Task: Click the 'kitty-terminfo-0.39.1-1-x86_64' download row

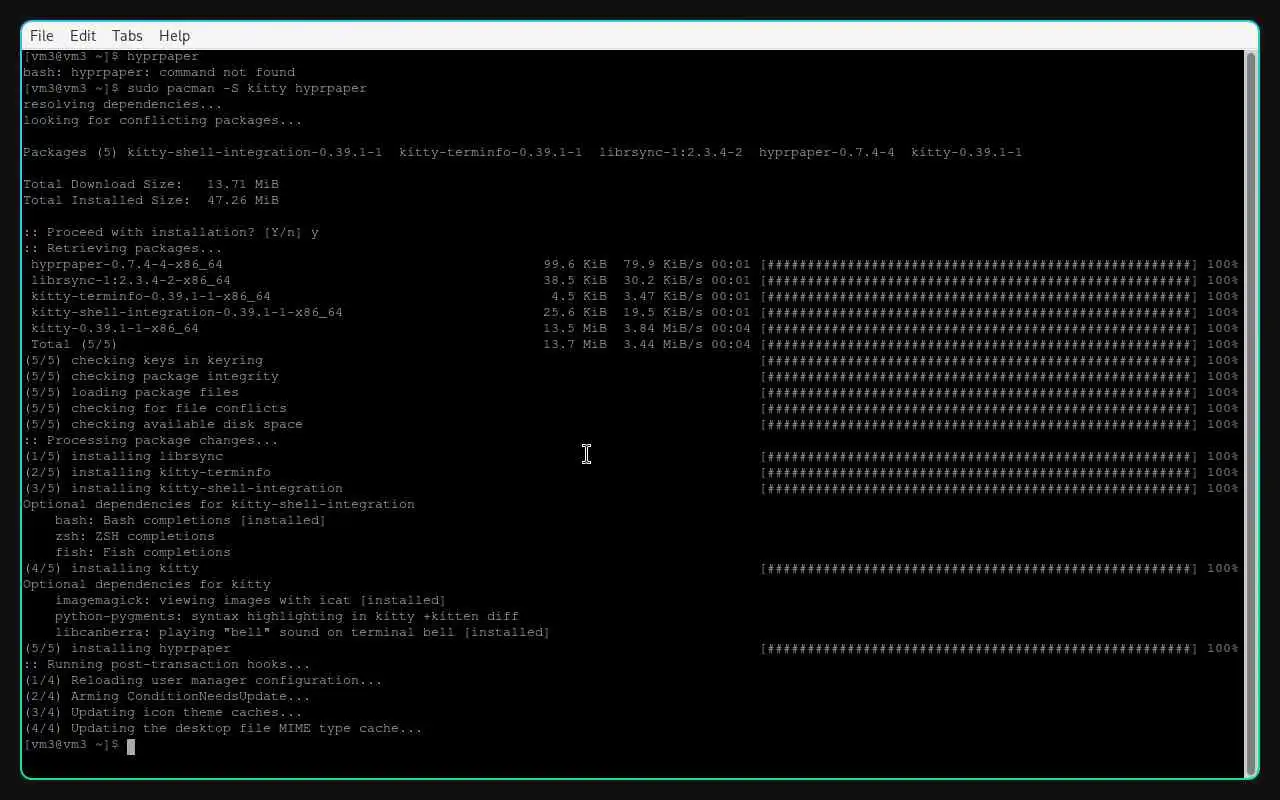Action: [x=634, y=296]
